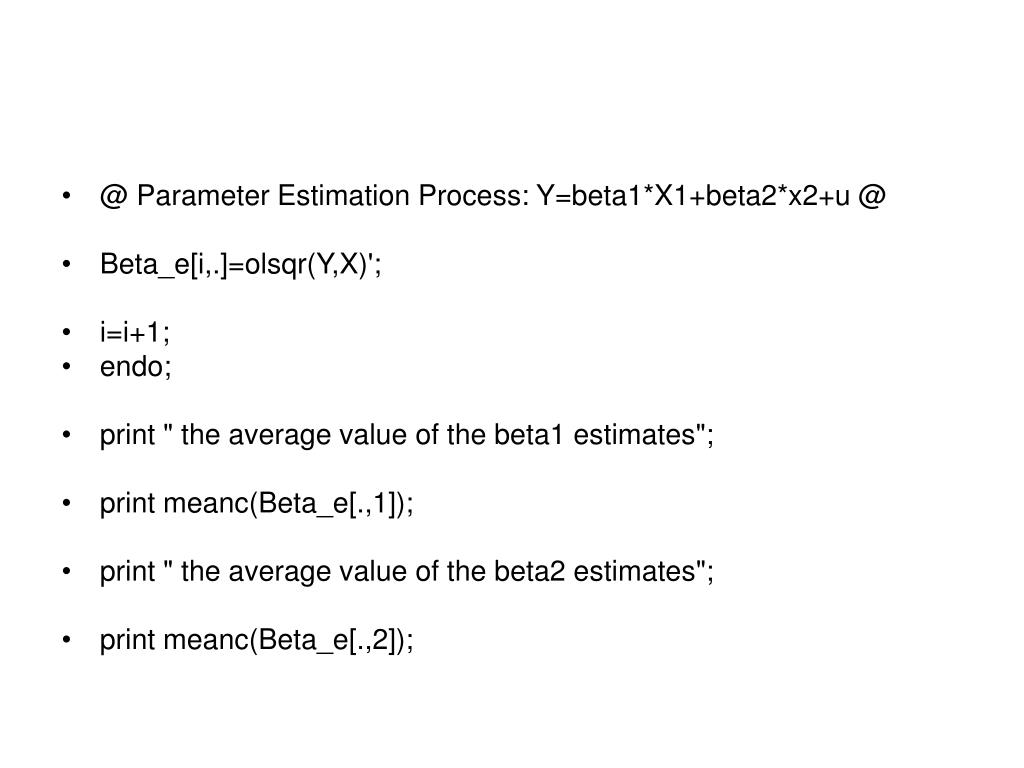Click the Parameter Estimation Process comment line

[492, 196]
